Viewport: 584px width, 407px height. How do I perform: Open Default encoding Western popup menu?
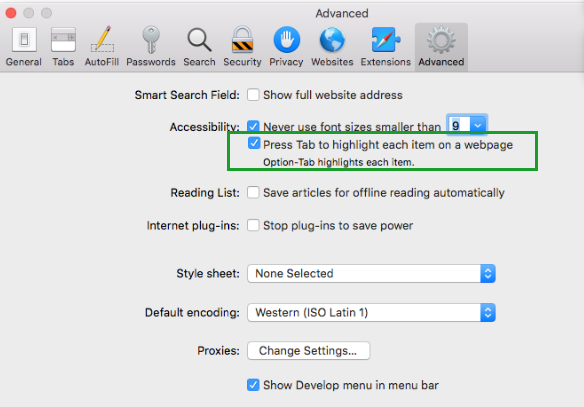click(371, 312)
